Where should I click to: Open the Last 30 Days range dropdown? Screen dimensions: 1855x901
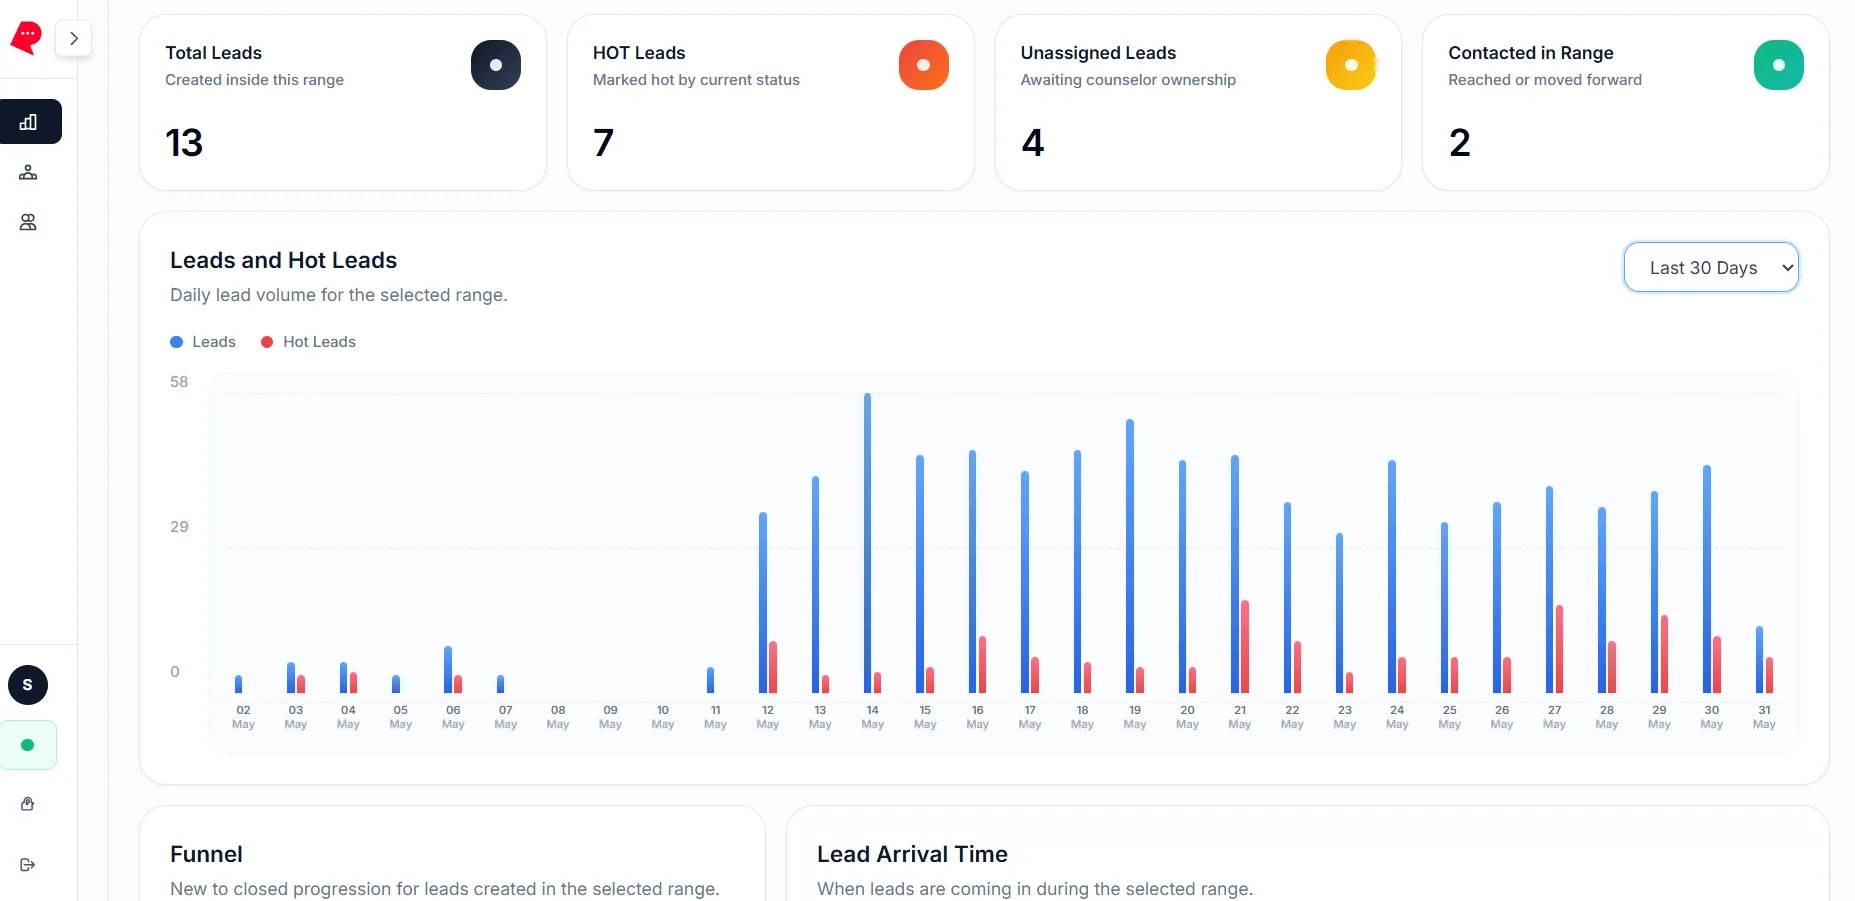pos(1711,267)
